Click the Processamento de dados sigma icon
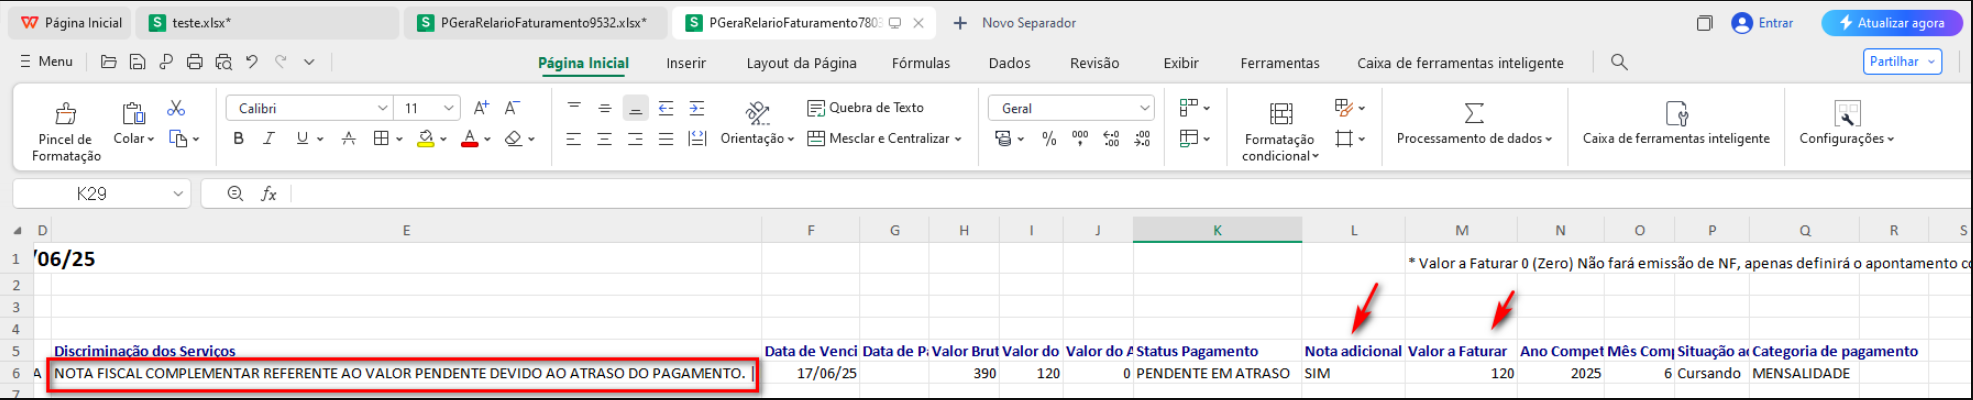 [x=1474, y=113]
